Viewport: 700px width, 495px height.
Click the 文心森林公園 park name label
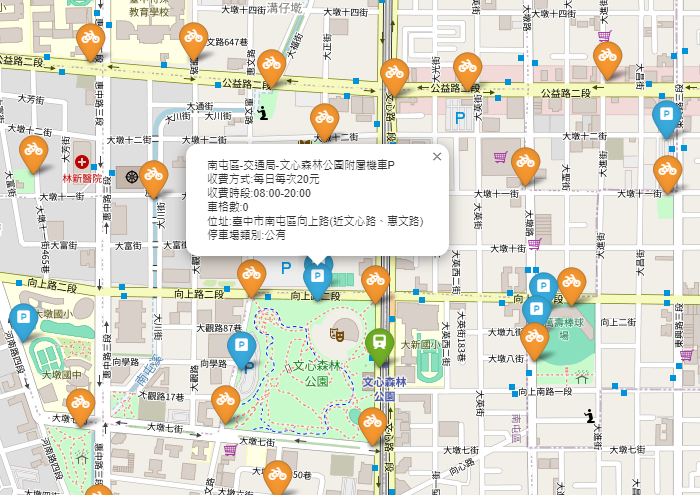[317, 374]
